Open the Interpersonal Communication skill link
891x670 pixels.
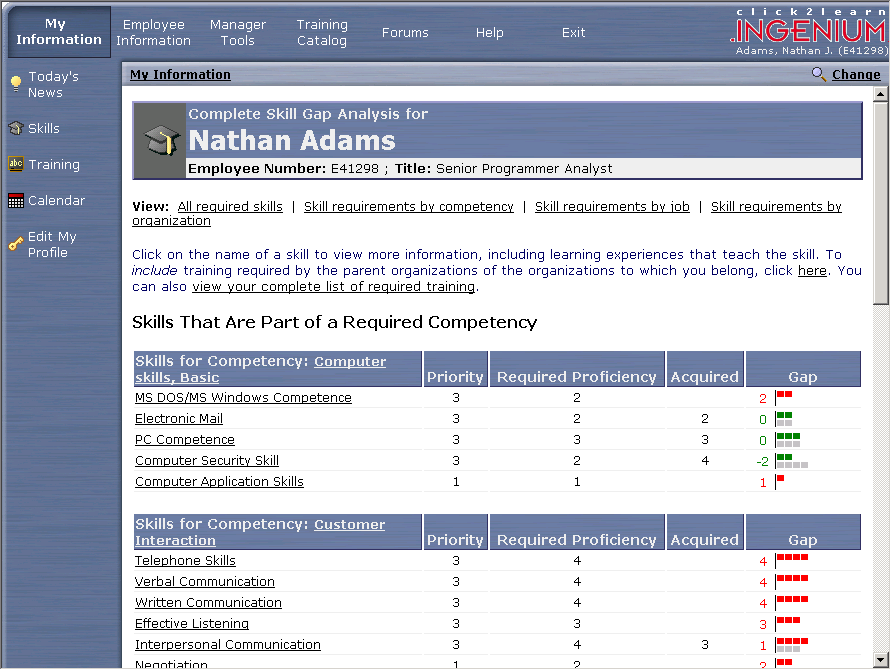pyautogui.click(x=228, y=645)
